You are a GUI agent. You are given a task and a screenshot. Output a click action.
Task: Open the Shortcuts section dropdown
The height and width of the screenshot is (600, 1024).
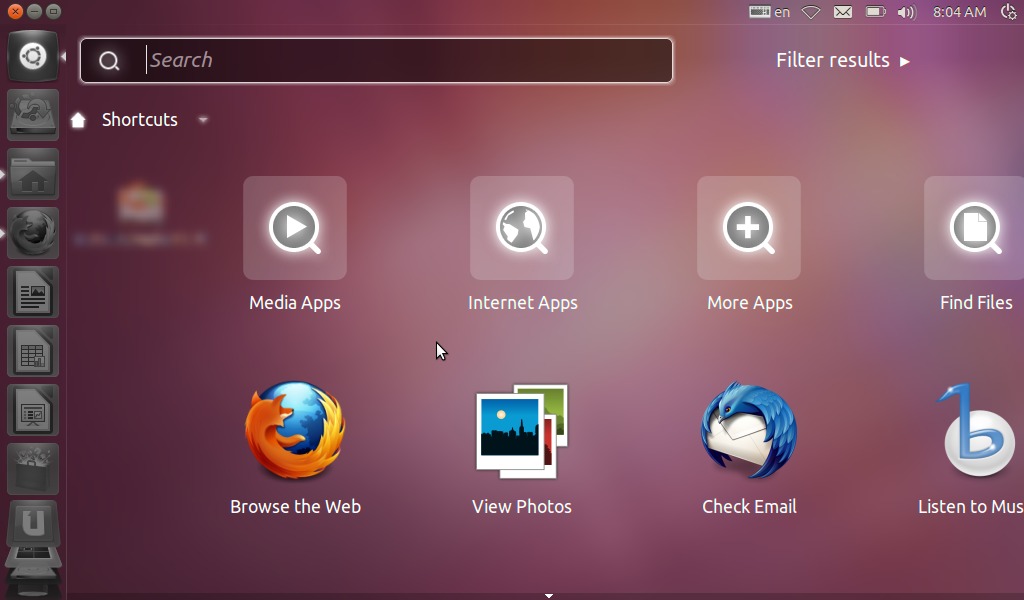203,119
